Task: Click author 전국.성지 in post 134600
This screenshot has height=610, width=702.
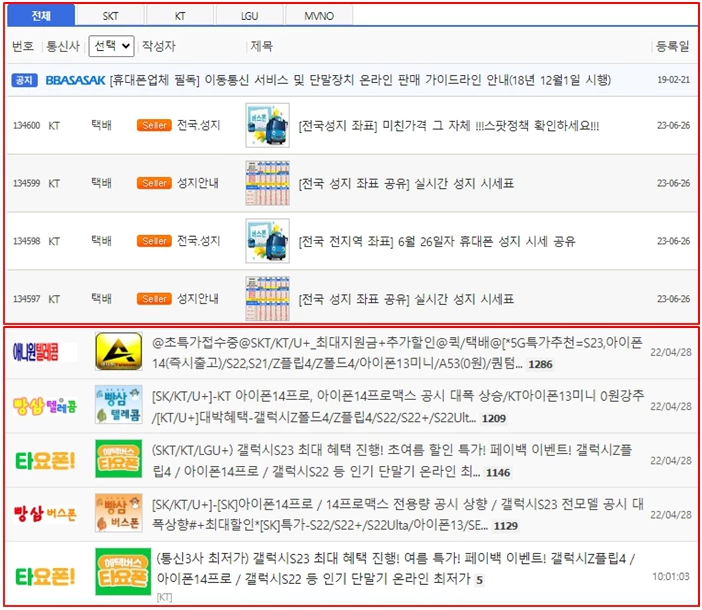Action: (199, 125)
